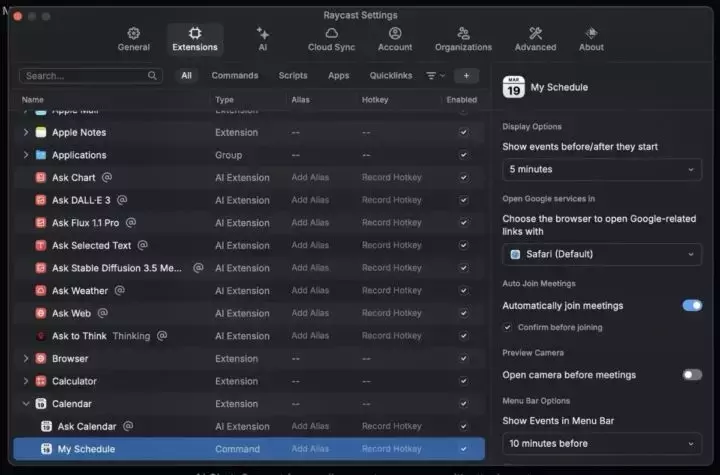The image size is (720, 475).
Task: Uncheck Confirm before joining
Action: [507, 328]
